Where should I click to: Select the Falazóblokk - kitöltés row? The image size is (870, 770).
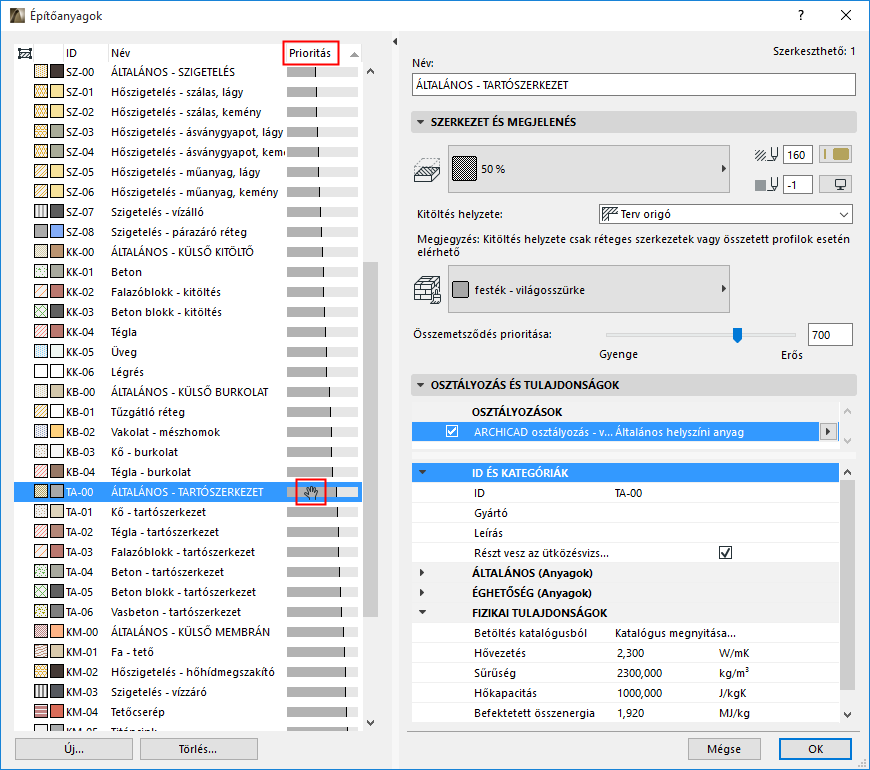point(188,292)
